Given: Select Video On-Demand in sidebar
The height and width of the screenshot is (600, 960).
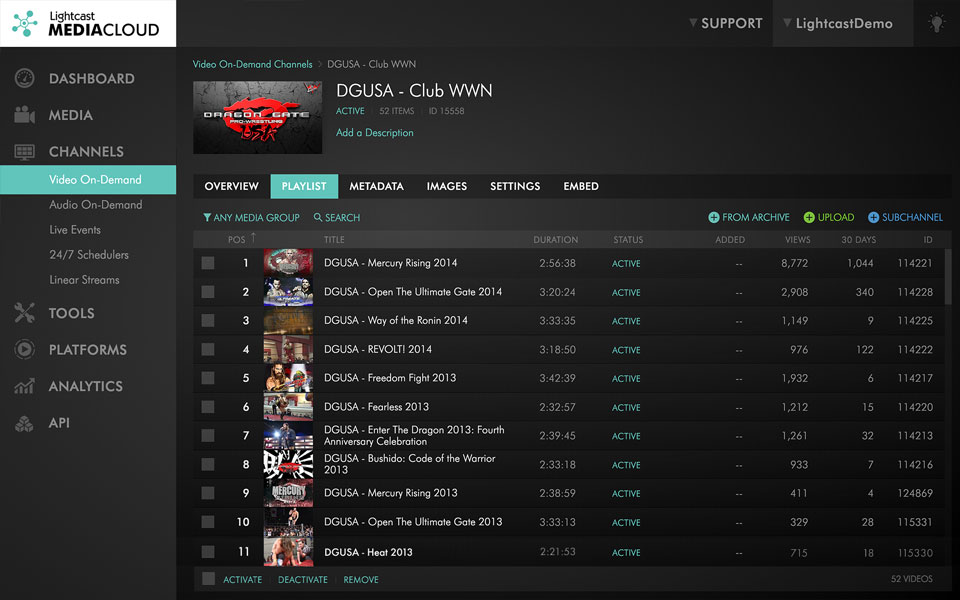Looking at the screenshot, I should pyautogui.click(x=88, y=179).
